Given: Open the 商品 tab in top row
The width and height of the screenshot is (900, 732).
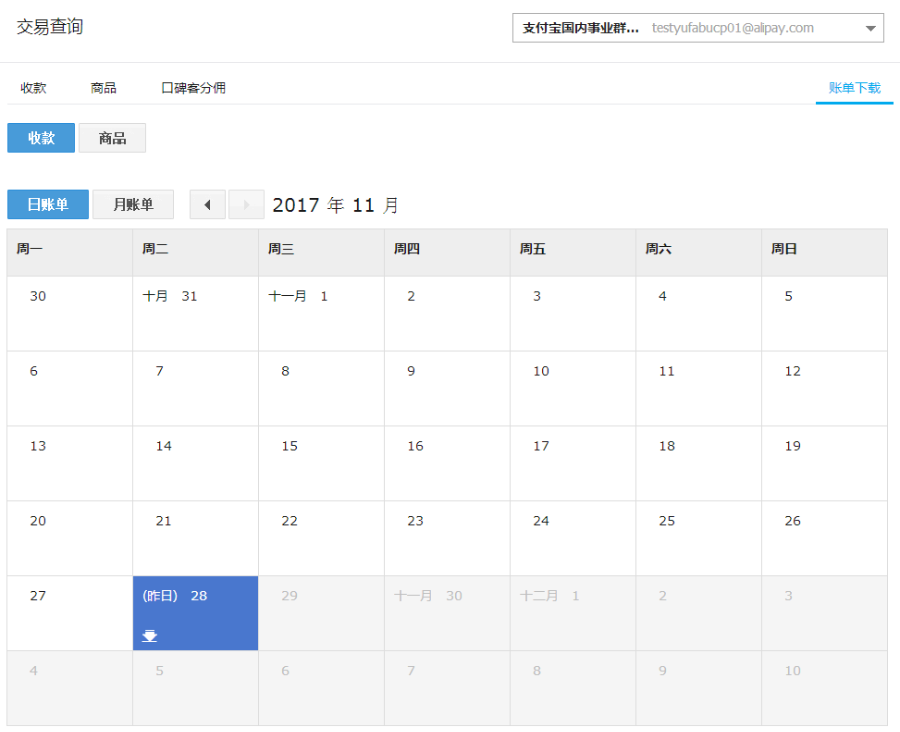Looking at the screenshot, I should click(103, 88).
